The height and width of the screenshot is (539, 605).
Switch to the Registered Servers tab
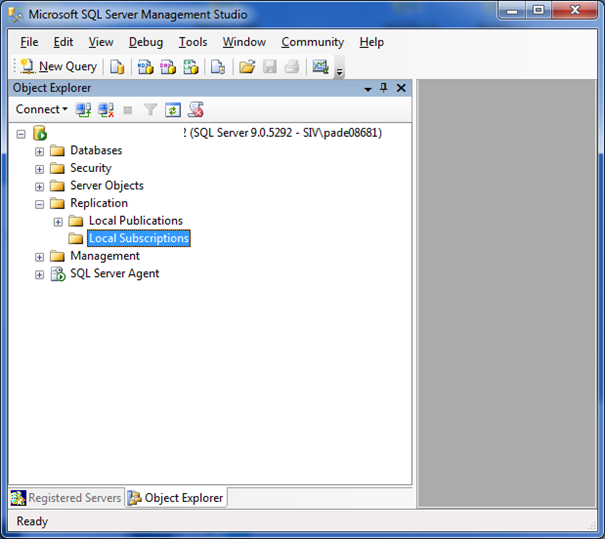coord(66,498)
